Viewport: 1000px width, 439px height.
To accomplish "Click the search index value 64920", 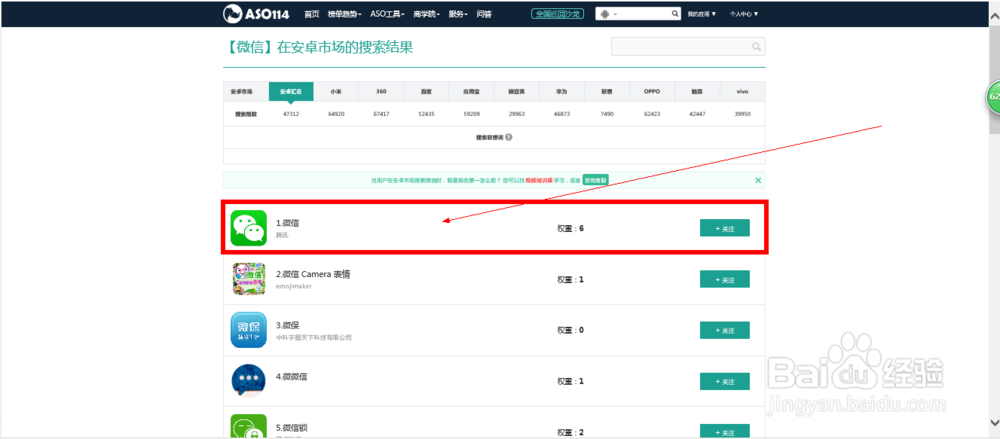I will coord(335,114).
